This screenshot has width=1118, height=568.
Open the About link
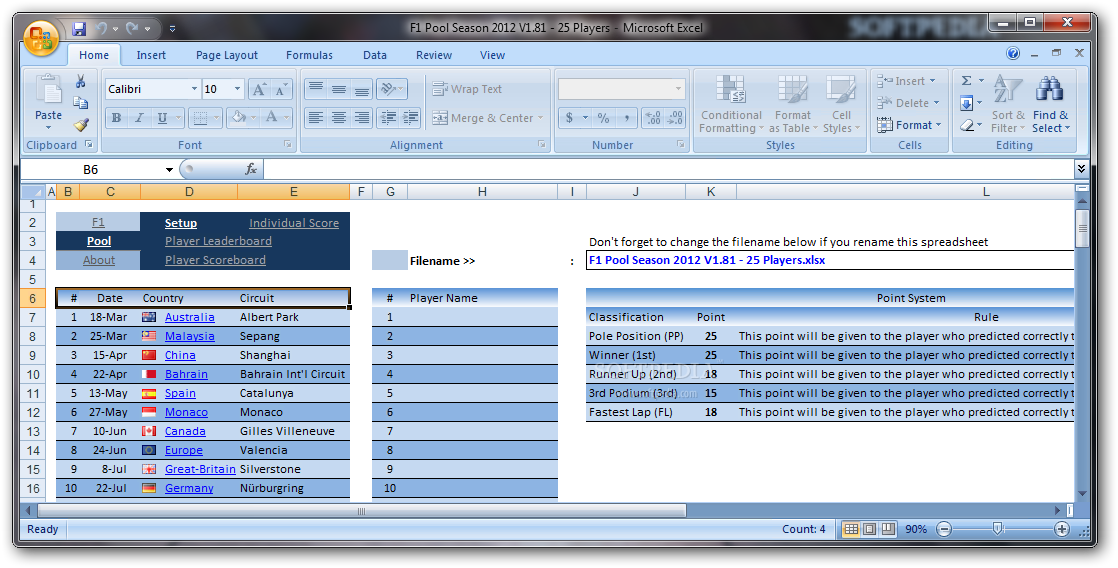[98, 260]
